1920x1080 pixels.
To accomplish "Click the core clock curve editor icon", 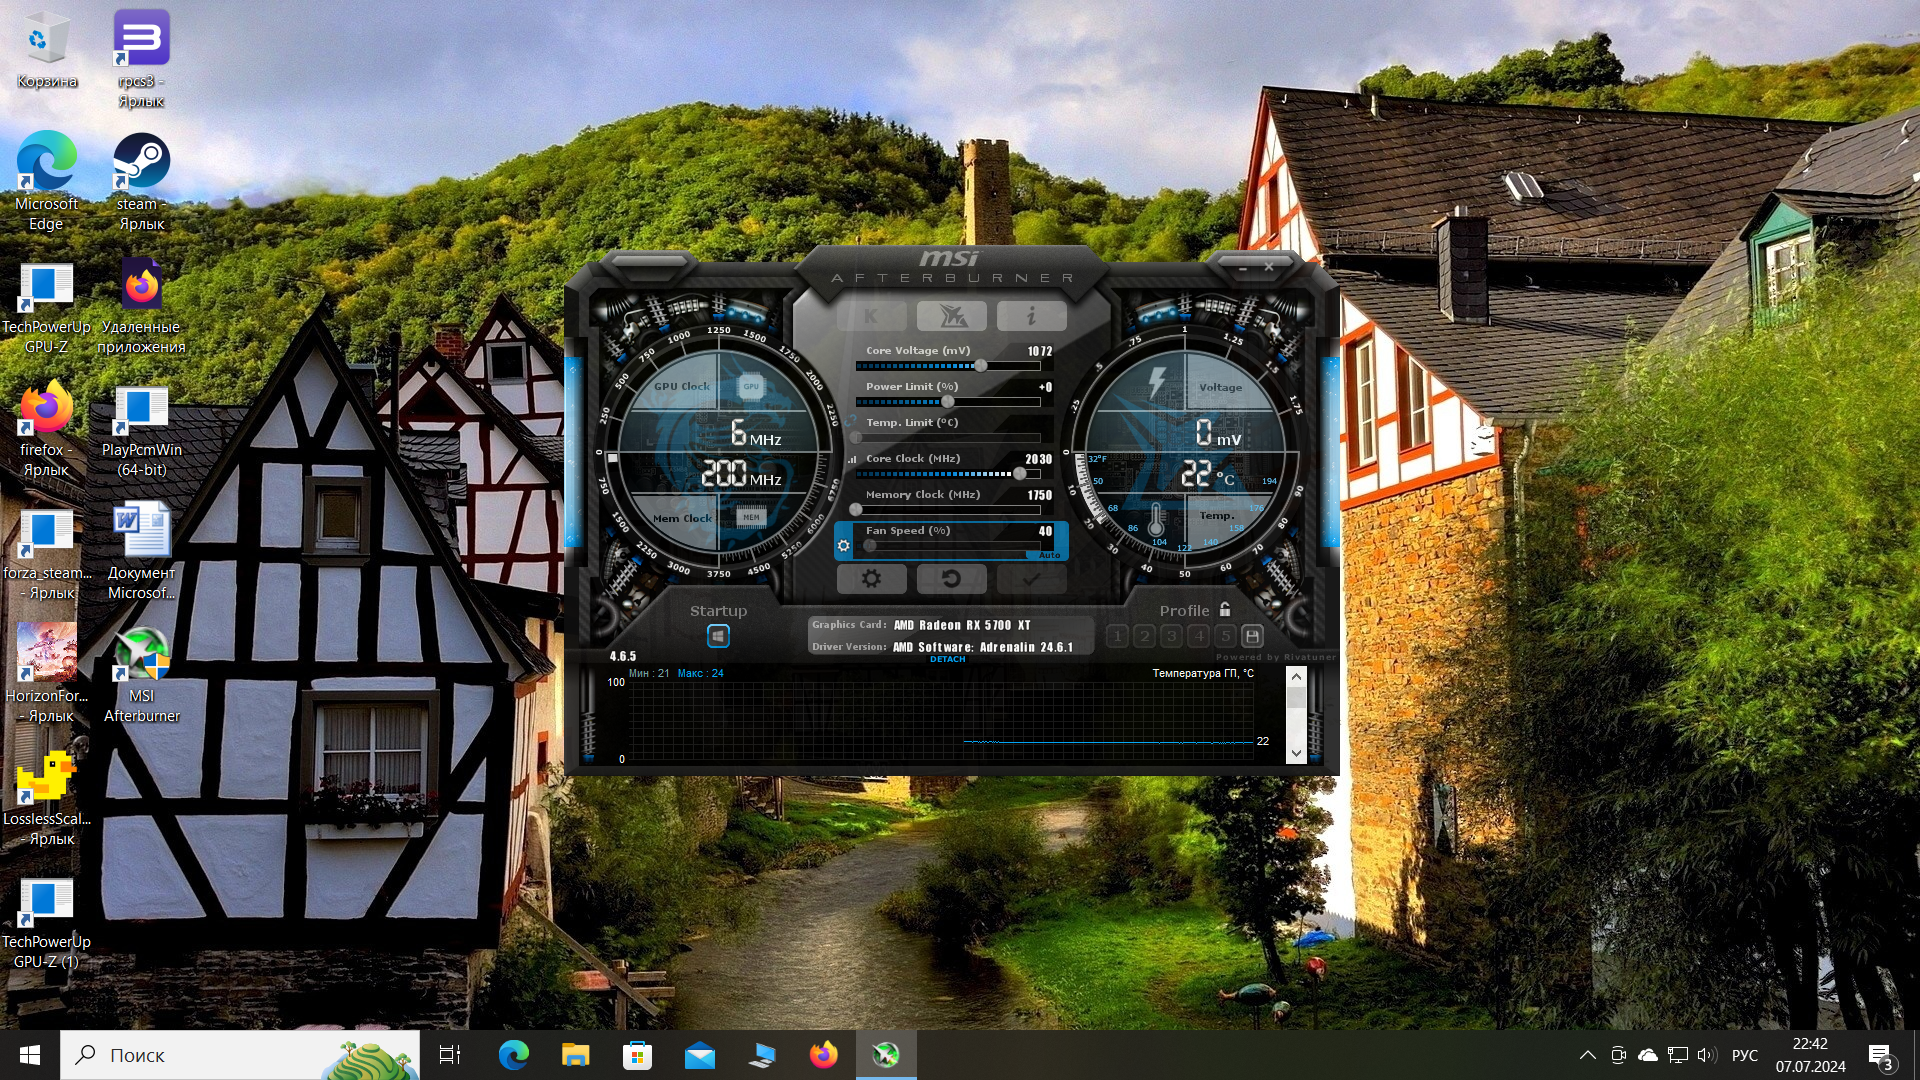I will (852, 459).
